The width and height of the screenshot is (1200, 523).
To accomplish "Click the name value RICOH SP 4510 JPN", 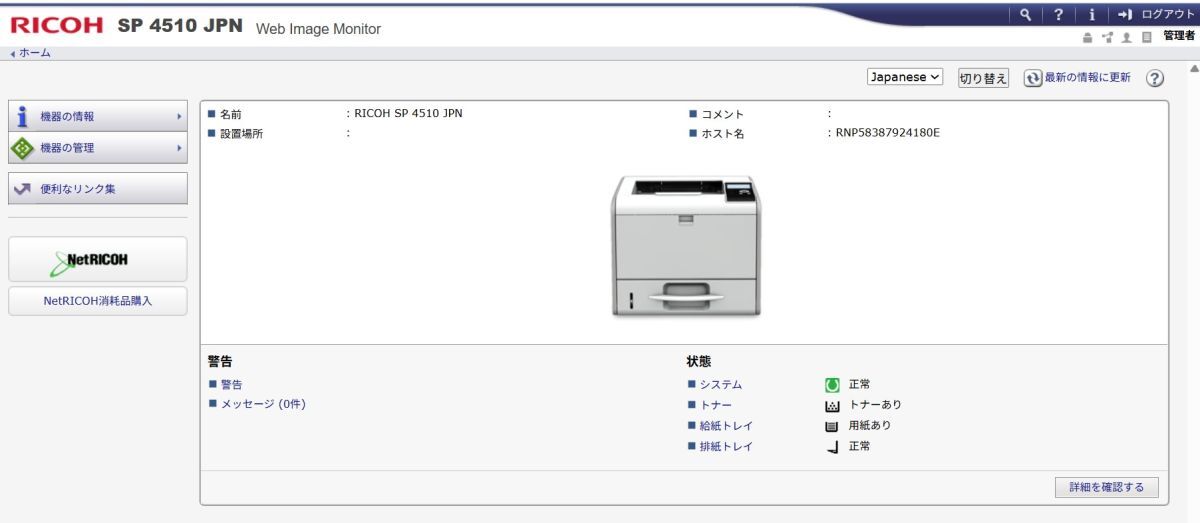I will point(409,113).
